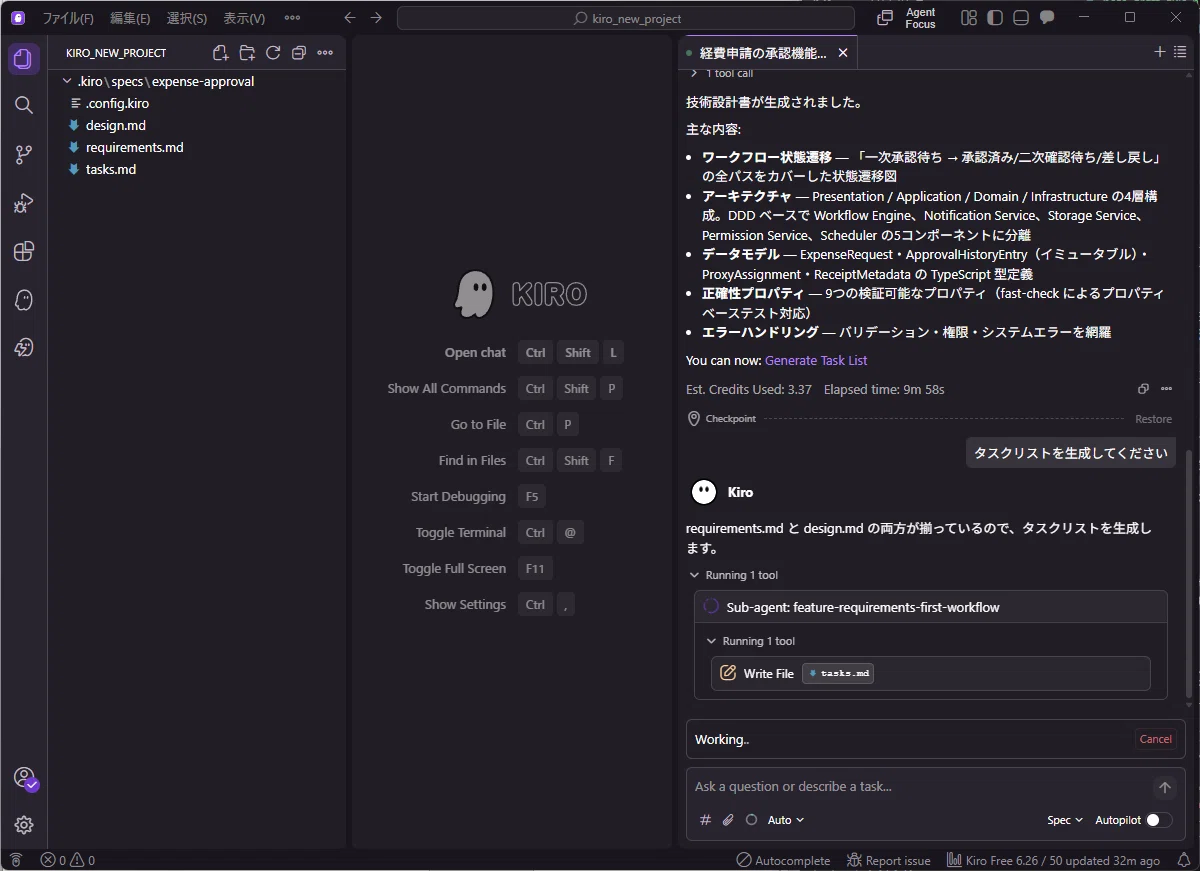Open the Explorer view in activity bar
1200x871 pixels.
[x=24, y=59]
